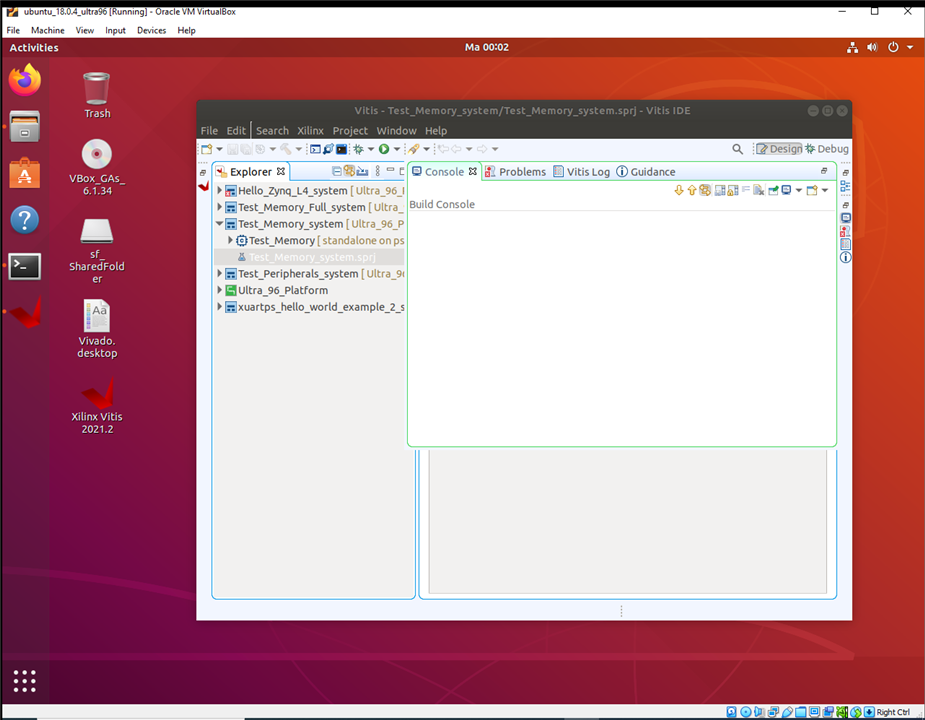Switch to the Debug perspective
Image resolution: width=925 pixels, height=720 pixels.
(827, 149)
